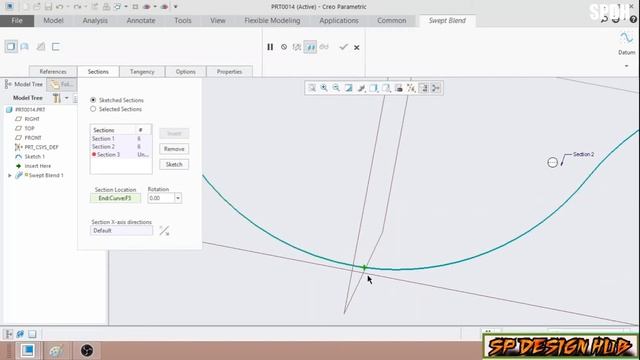Viewport: 640px width, 360px height.
Task: Open the Applications ribbon tab
Action: [339, 20]
